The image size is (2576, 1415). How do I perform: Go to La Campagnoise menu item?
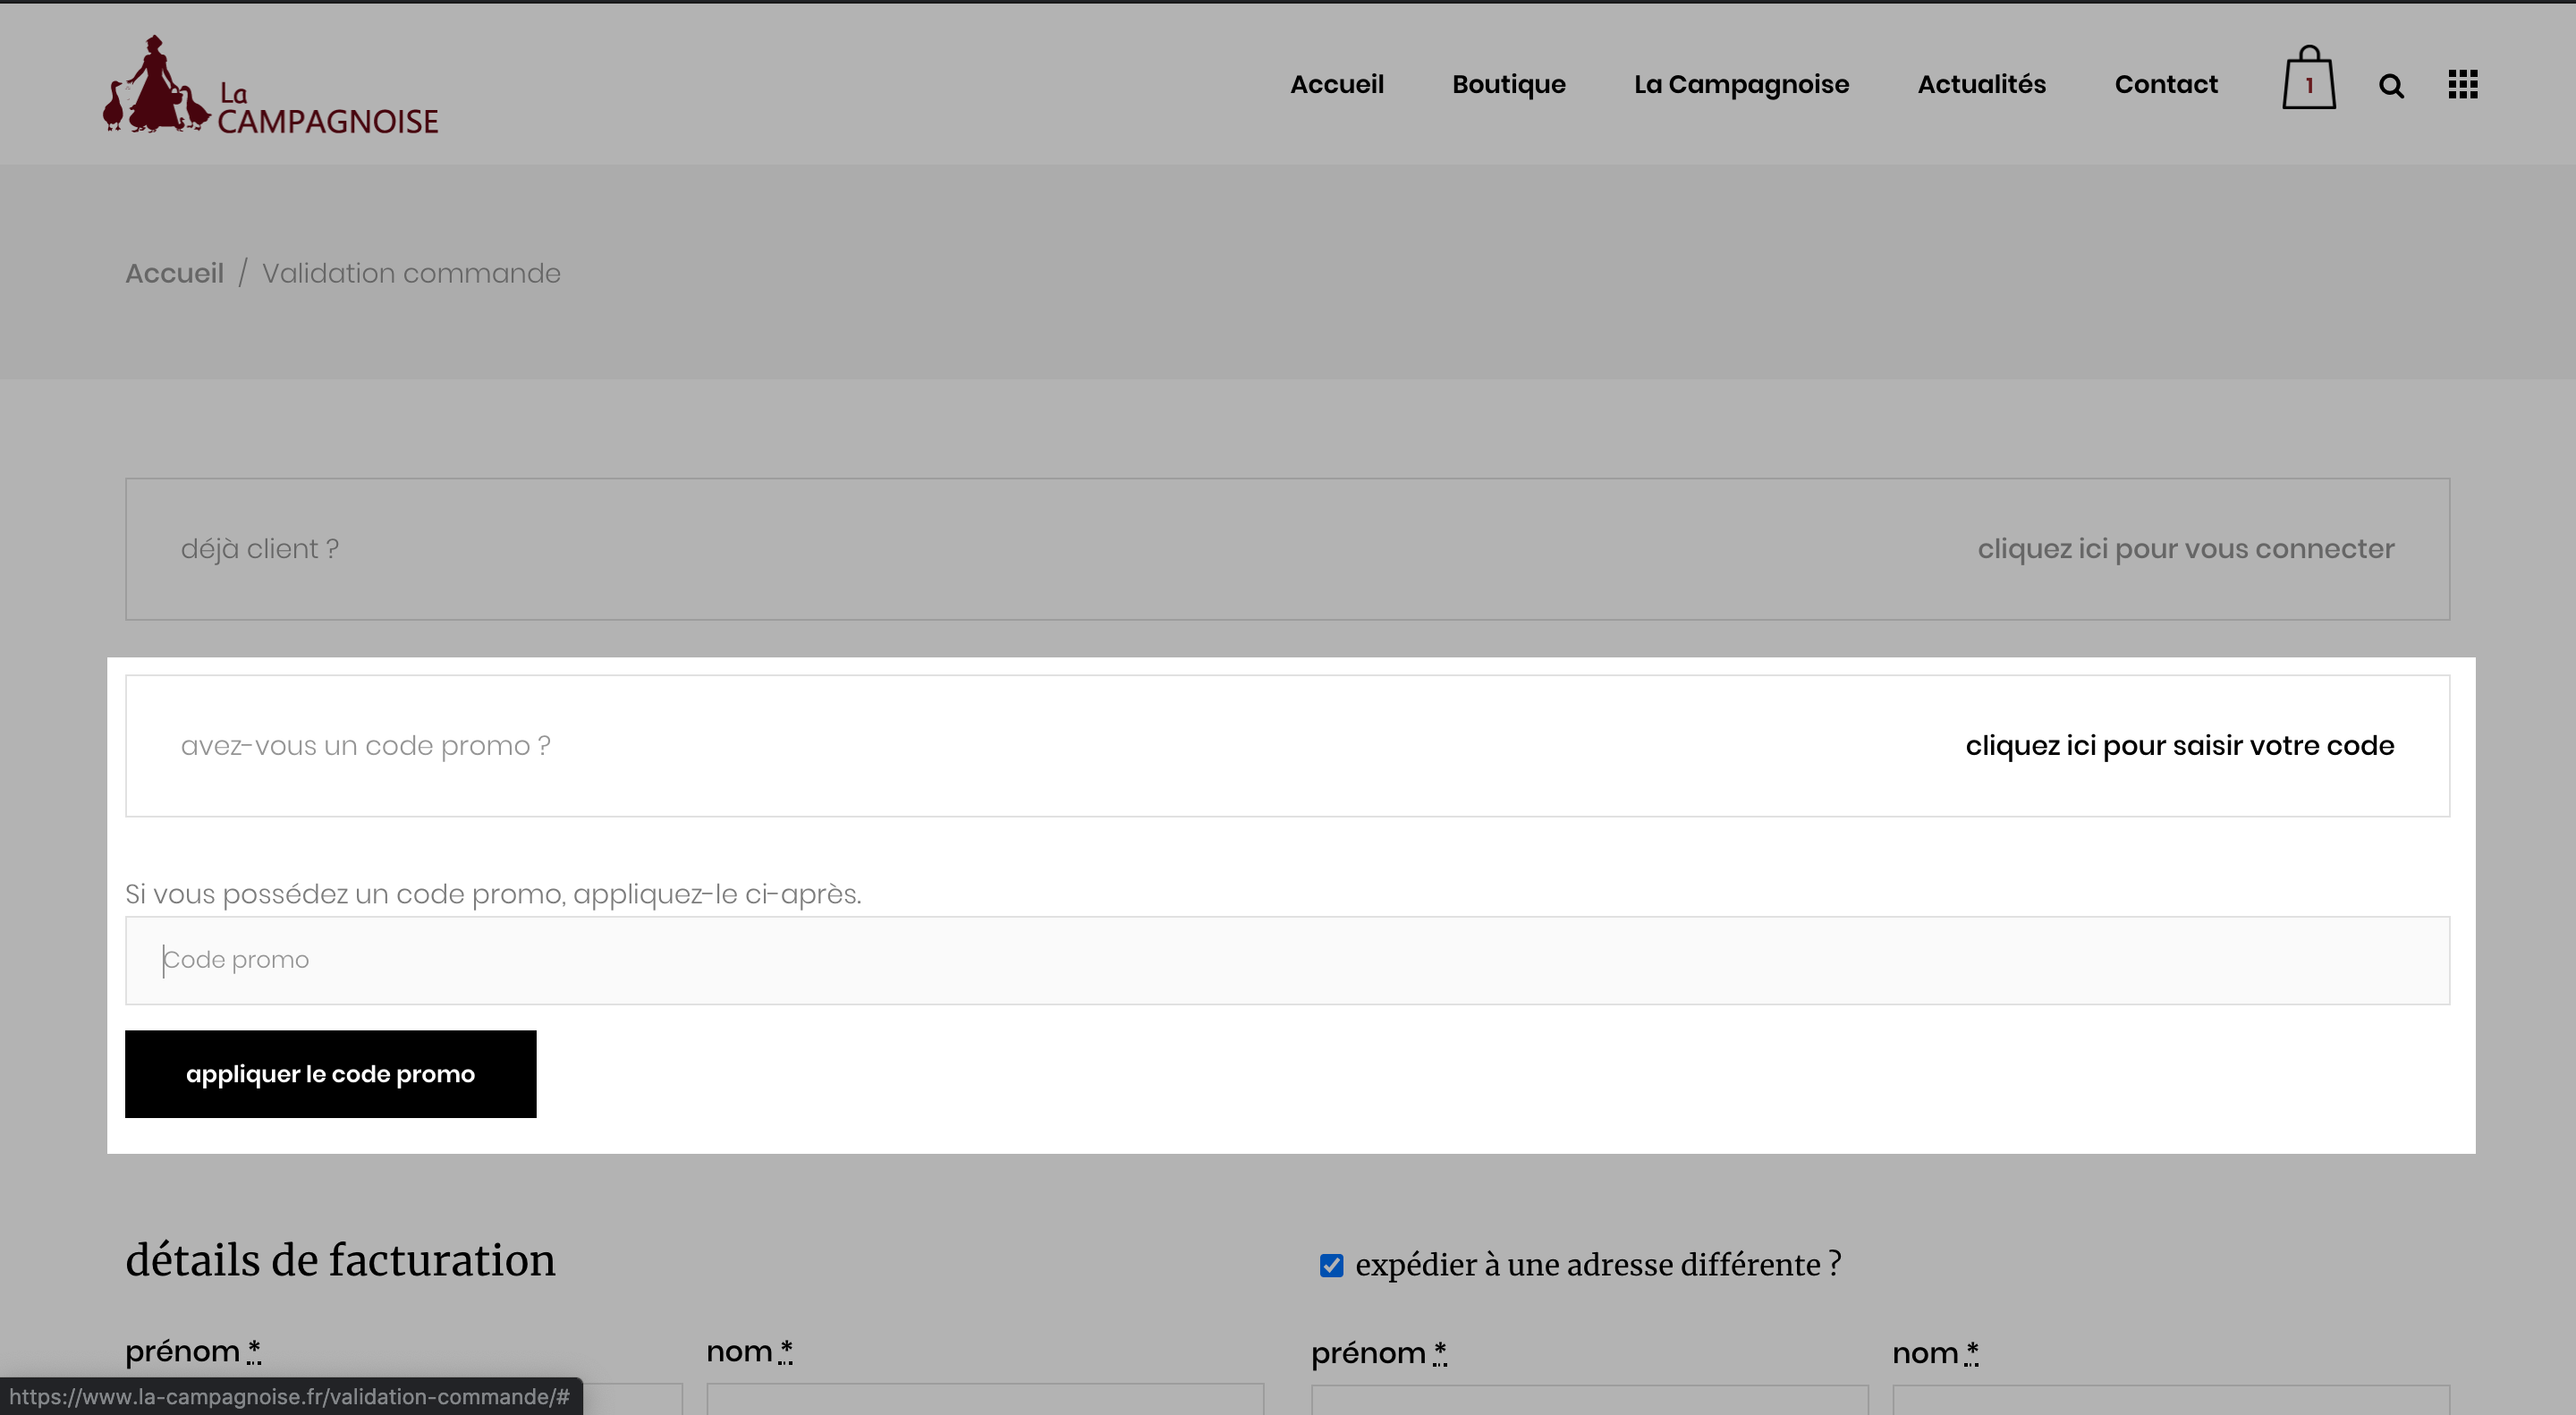coord(1741,84)
